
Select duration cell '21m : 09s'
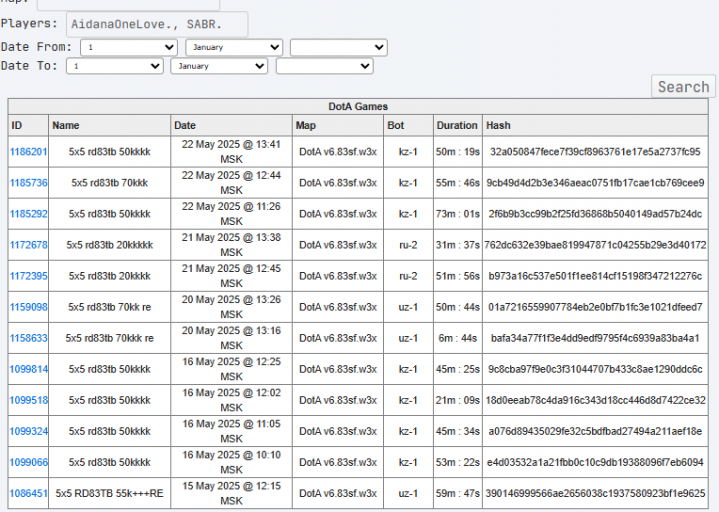tap(458, 400)
